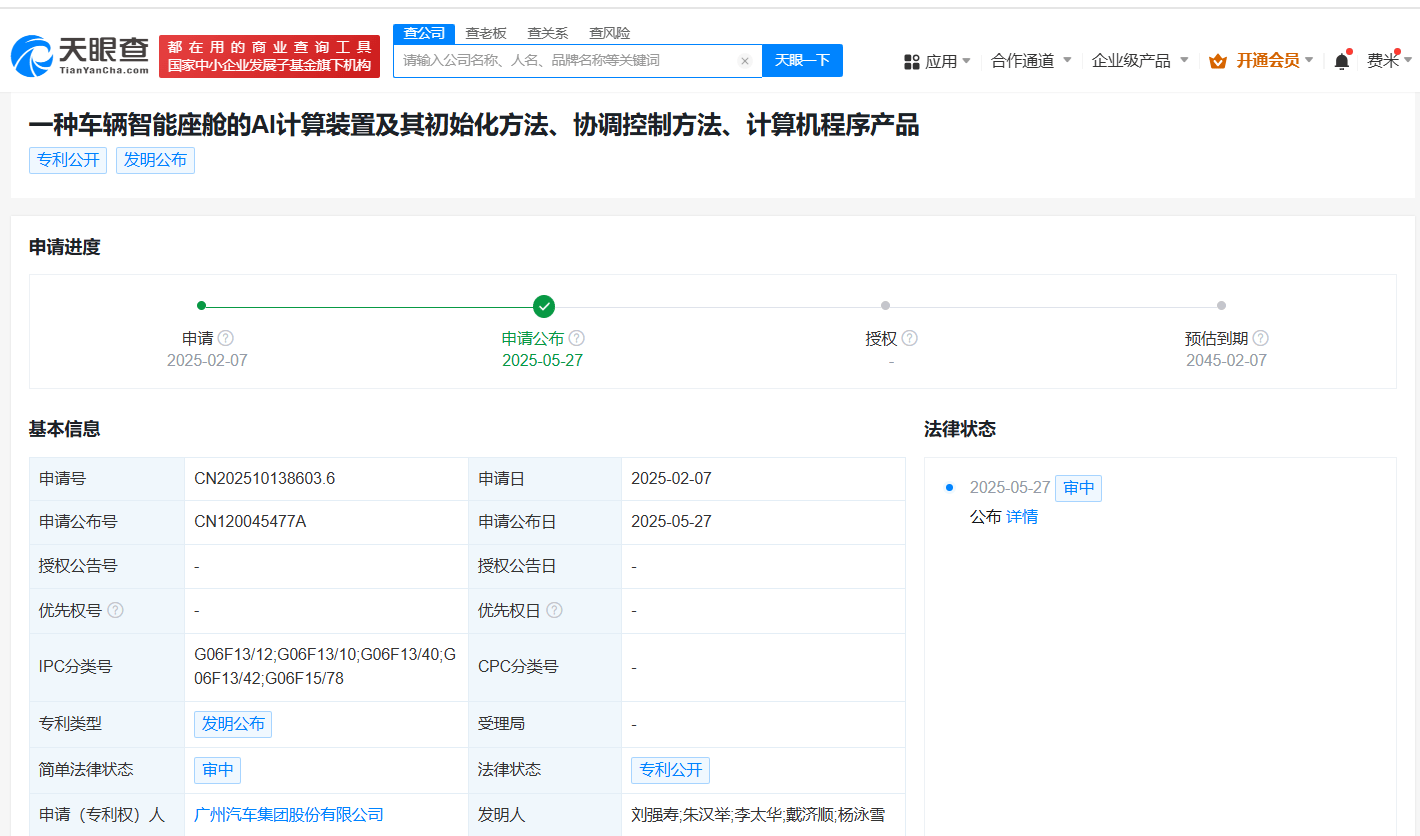Click the help icon next to 申请
Image resolution: width=1420 pixels, height=836 pixels.
point(226,339)
